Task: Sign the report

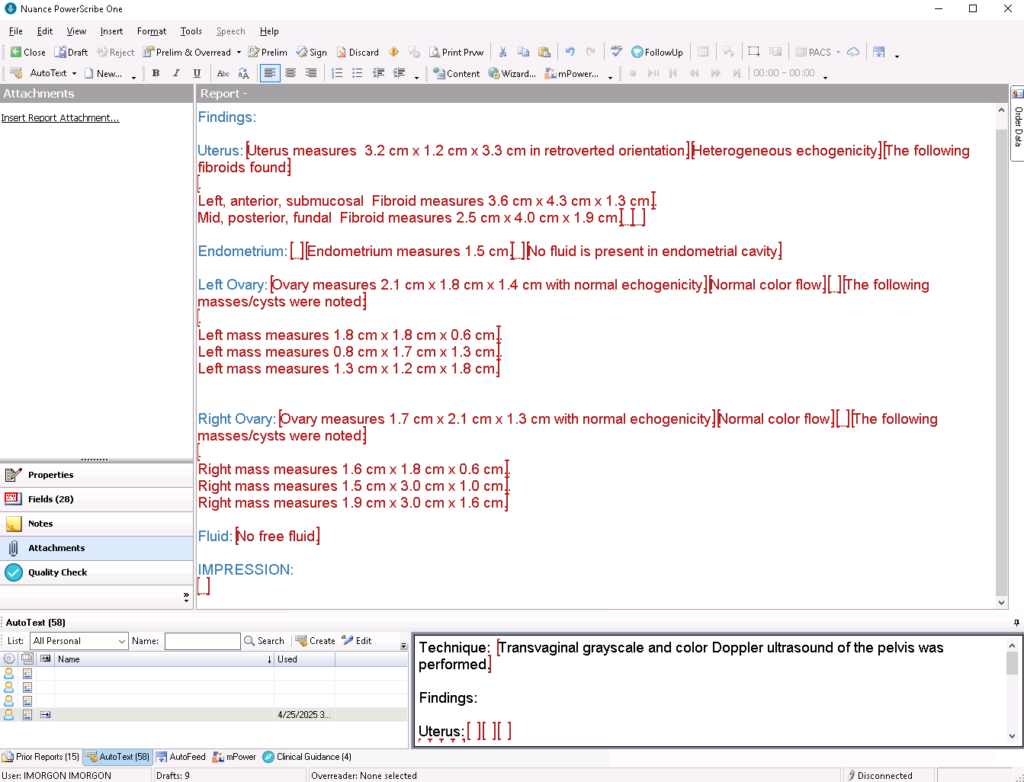Action: [x=312, y=52]
